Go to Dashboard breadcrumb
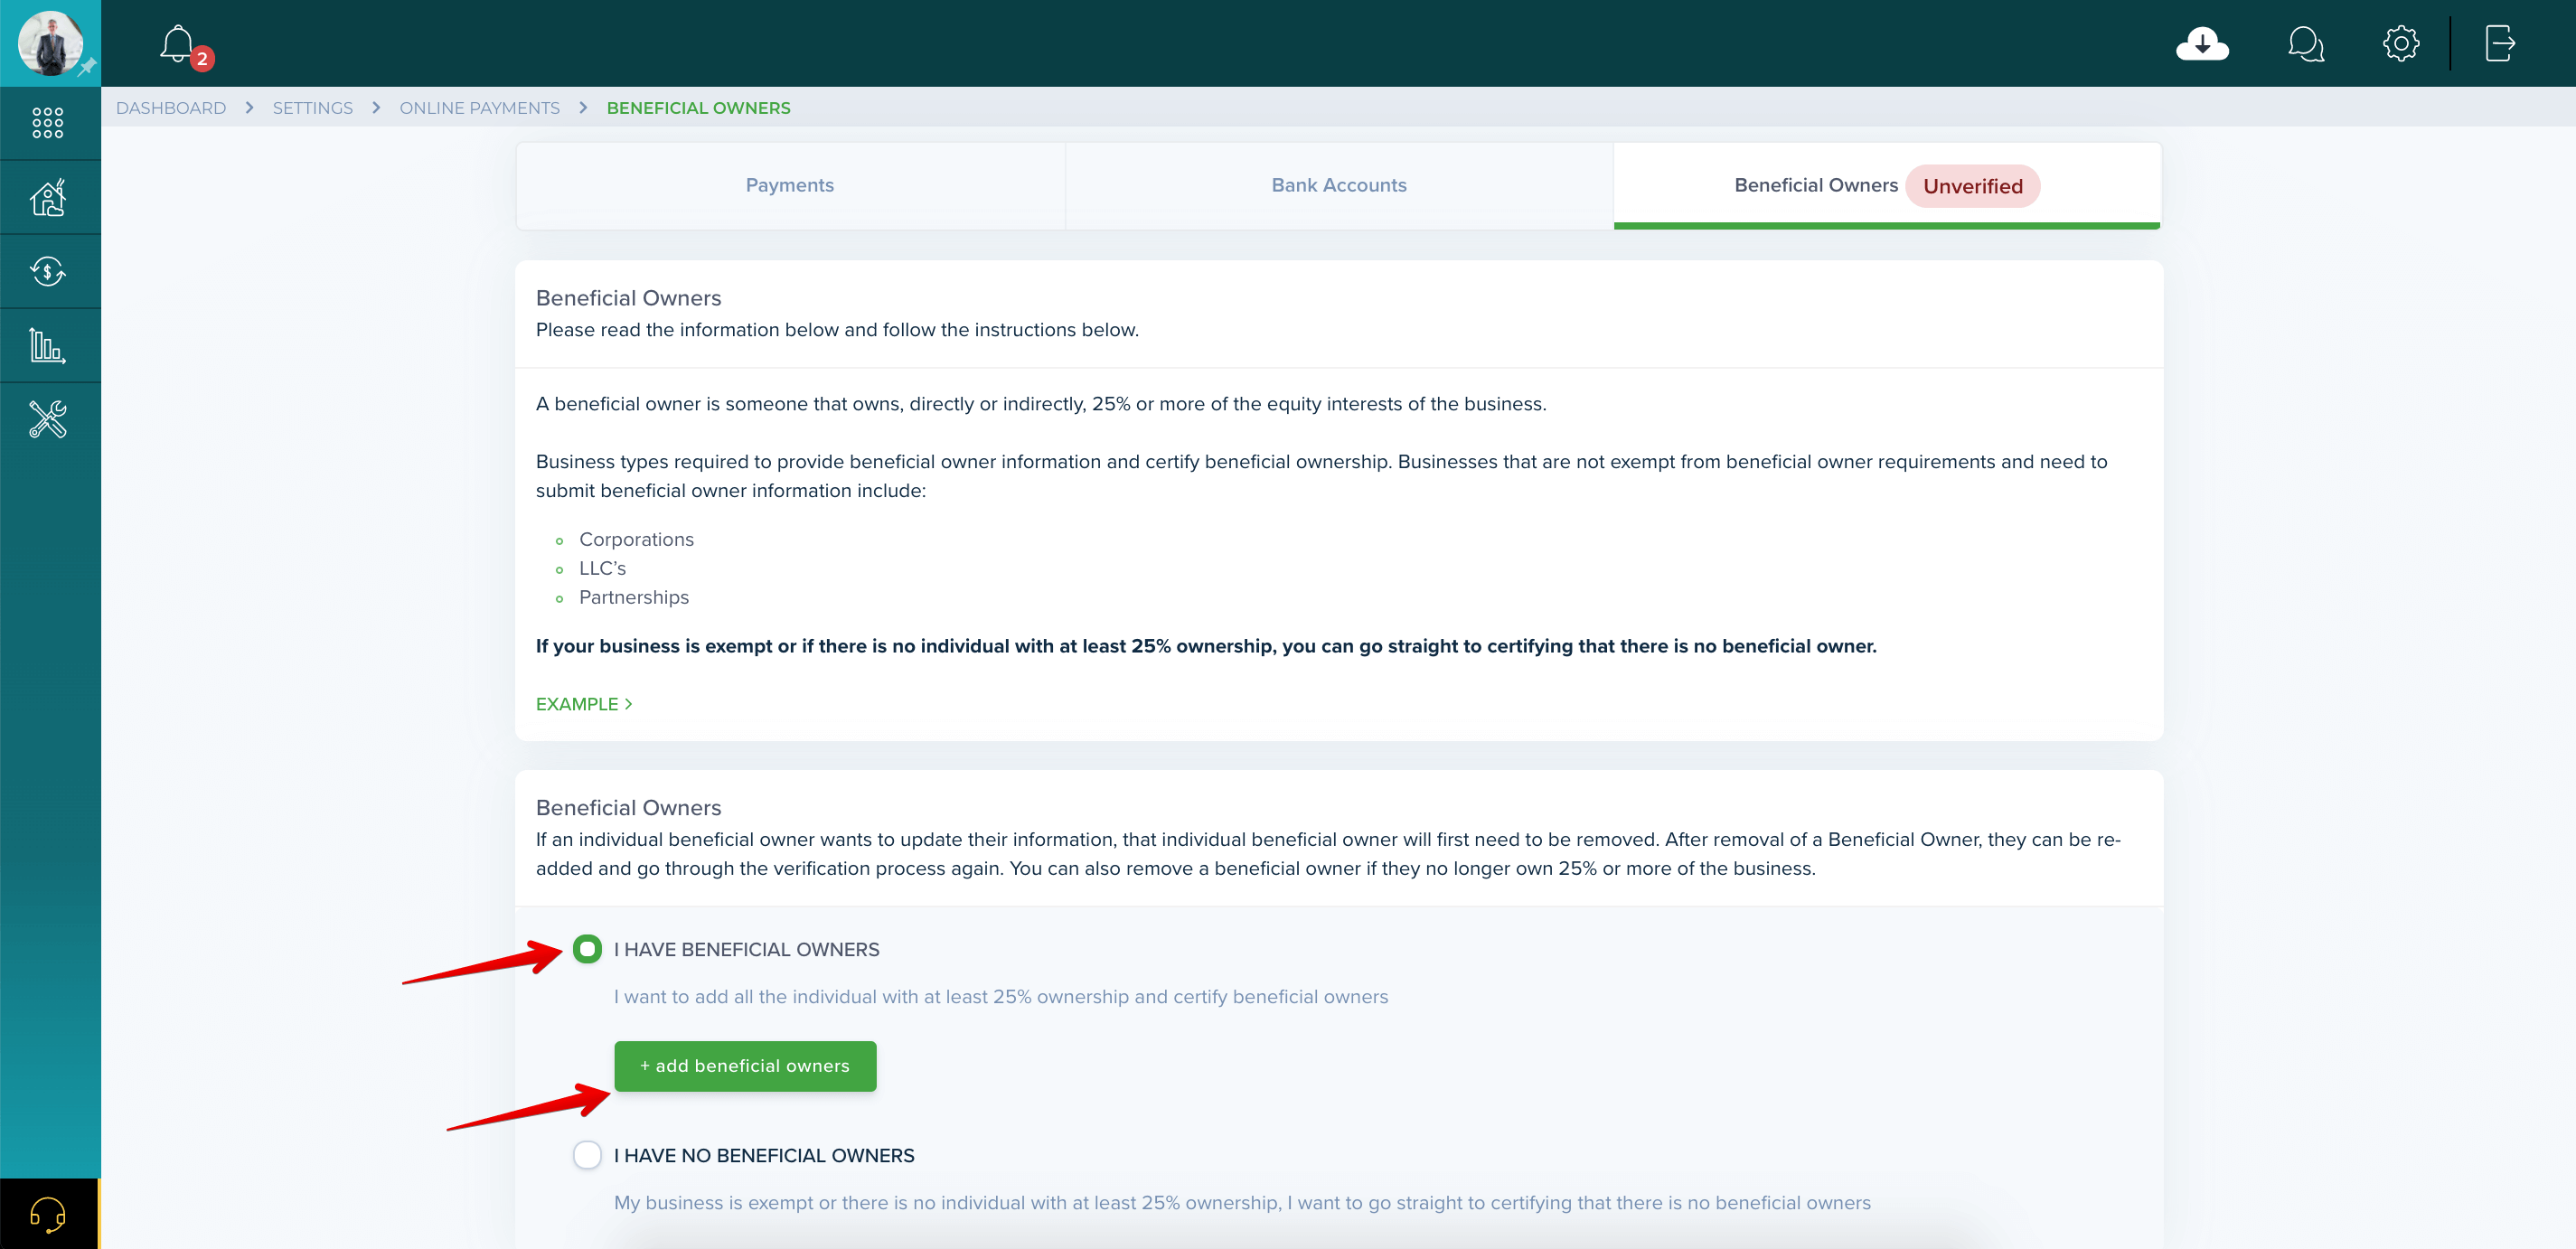The width and height of the screenshot is (2576, 1249). point(171,108)
